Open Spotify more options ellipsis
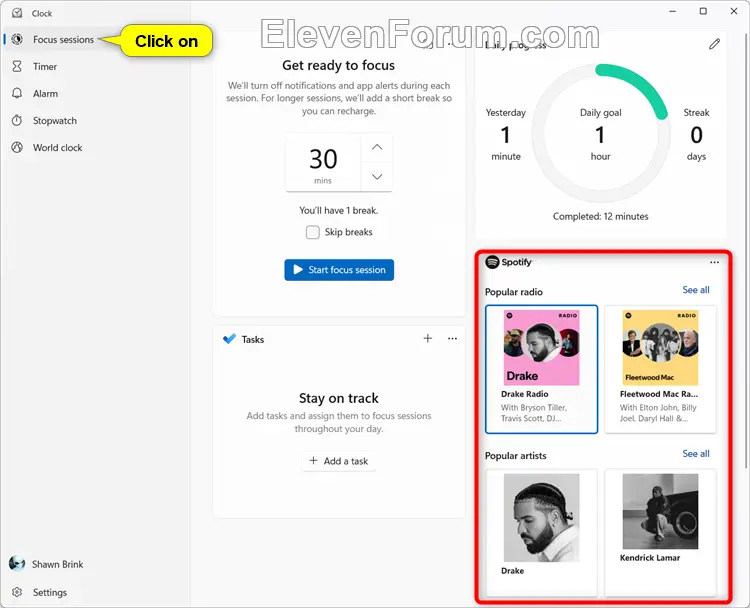750x608 pixels. coord(715,262)
